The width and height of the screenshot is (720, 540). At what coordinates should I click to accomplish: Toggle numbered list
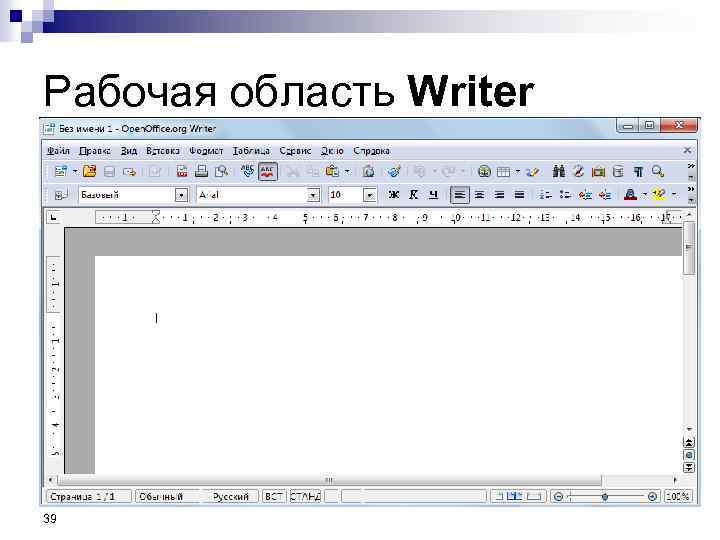(545, 195)
